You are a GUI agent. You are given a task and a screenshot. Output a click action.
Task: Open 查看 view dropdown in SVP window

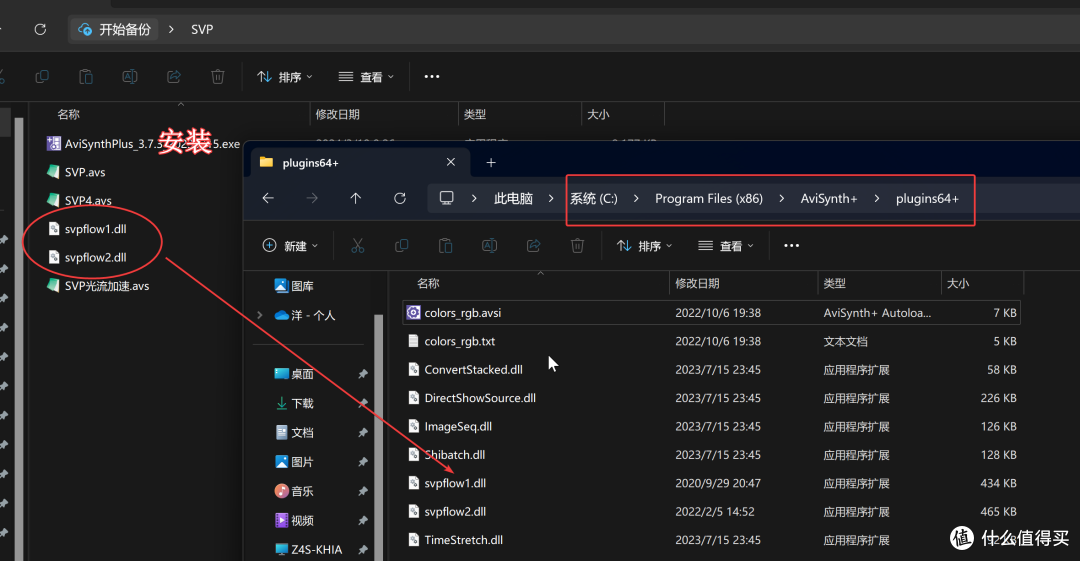coord(366,76)
